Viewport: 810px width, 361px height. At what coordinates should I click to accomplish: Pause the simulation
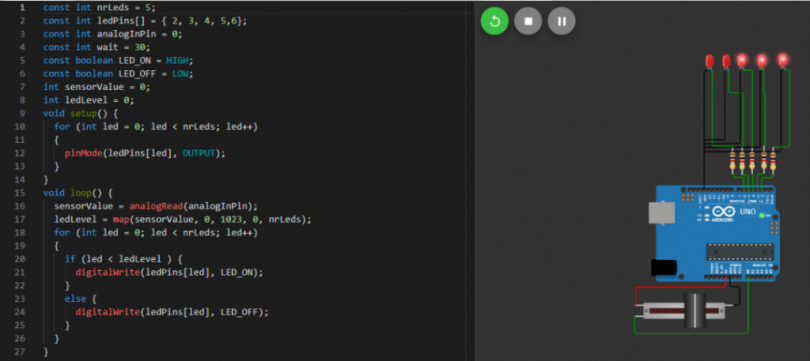click(562, 21)
